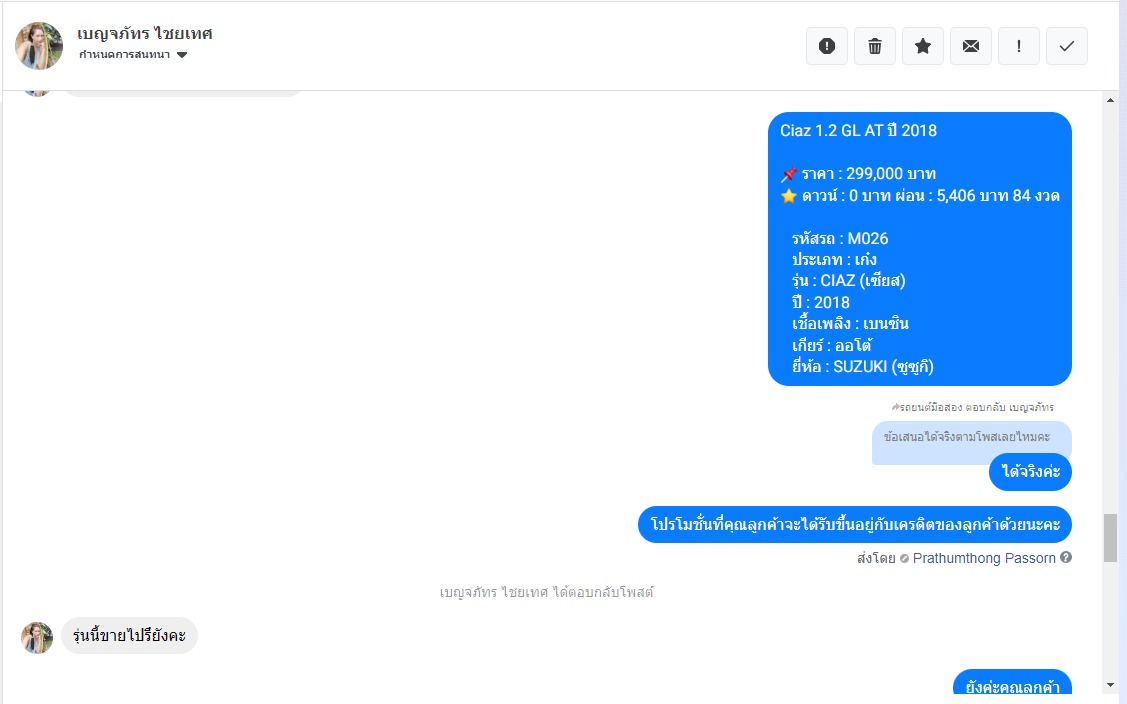Click customer avatar beside รุ่นนี้ขายไปรียังคะ message
This screenshot has height=704, width=1127.
pos(37,637)
